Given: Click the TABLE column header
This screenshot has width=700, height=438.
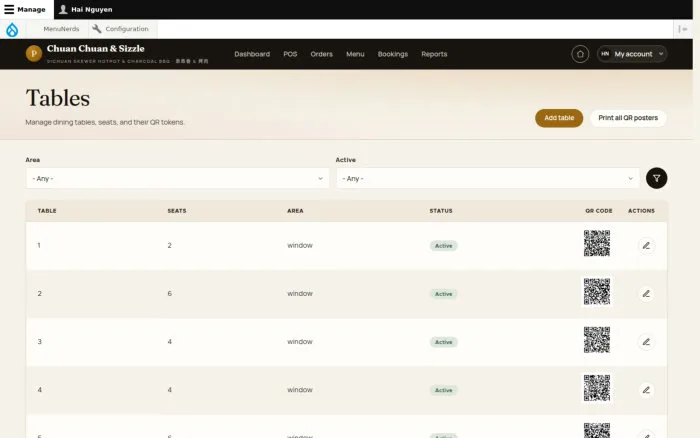Looking at the screenshot, I should pos(47,211).
